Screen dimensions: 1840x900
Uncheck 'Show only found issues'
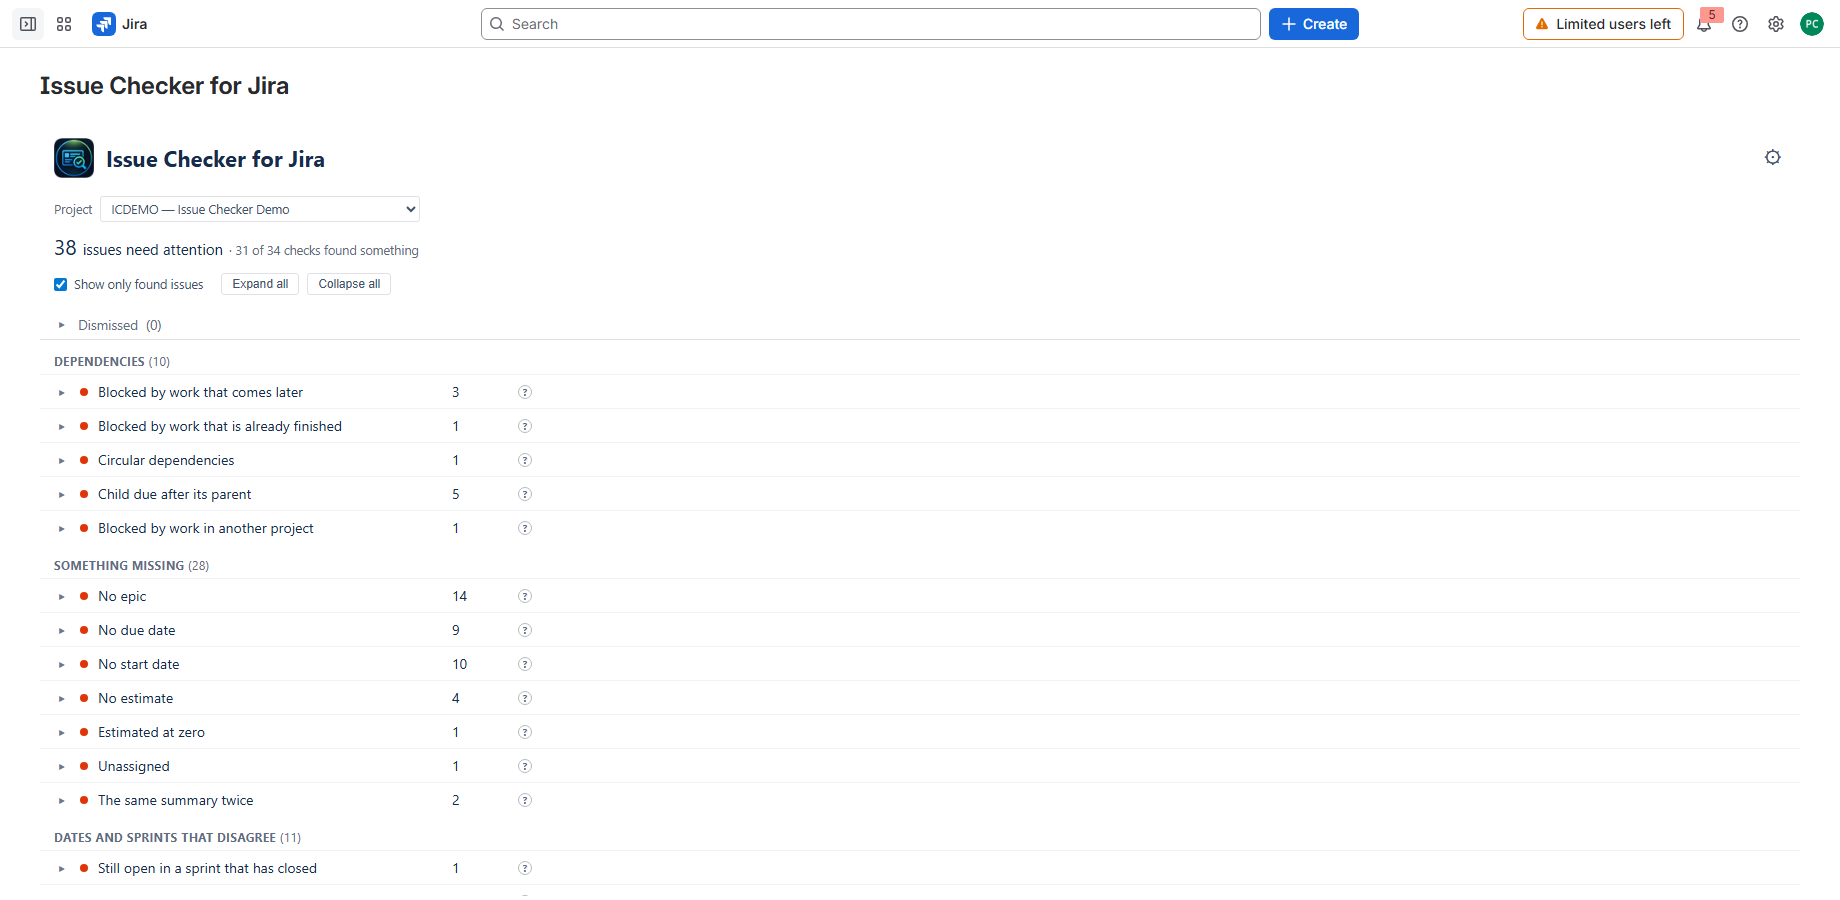pyautogui.click(x=61, y=285)
